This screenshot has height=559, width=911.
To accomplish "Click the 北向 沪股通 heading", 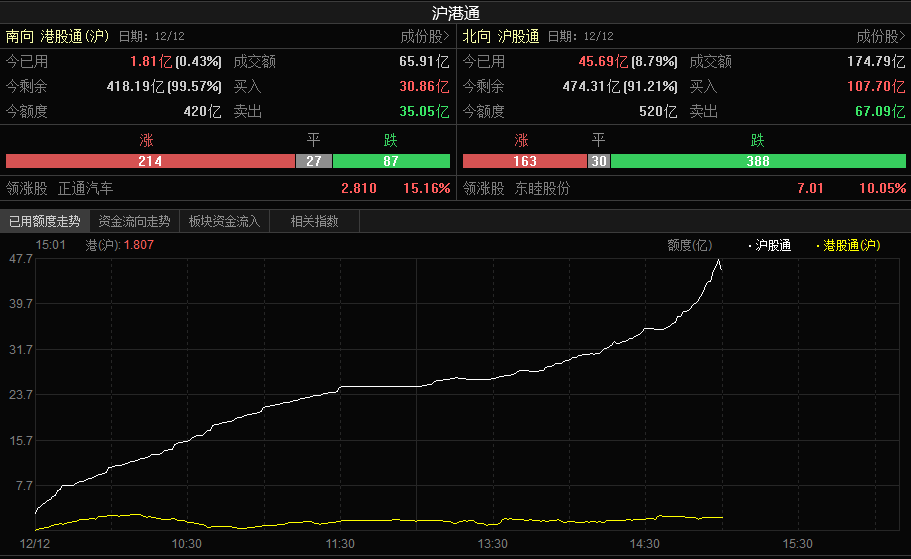I will point(501,36).
